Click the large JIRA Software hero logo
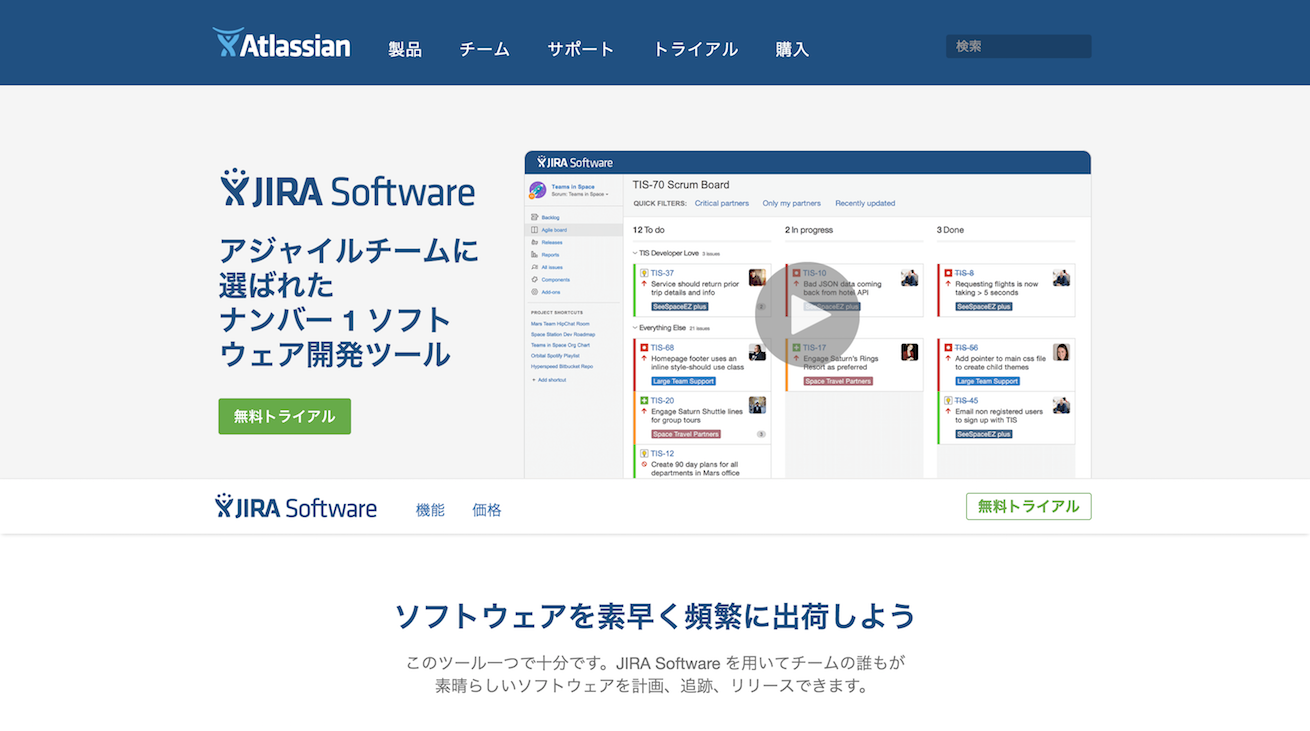 (347, 189)
